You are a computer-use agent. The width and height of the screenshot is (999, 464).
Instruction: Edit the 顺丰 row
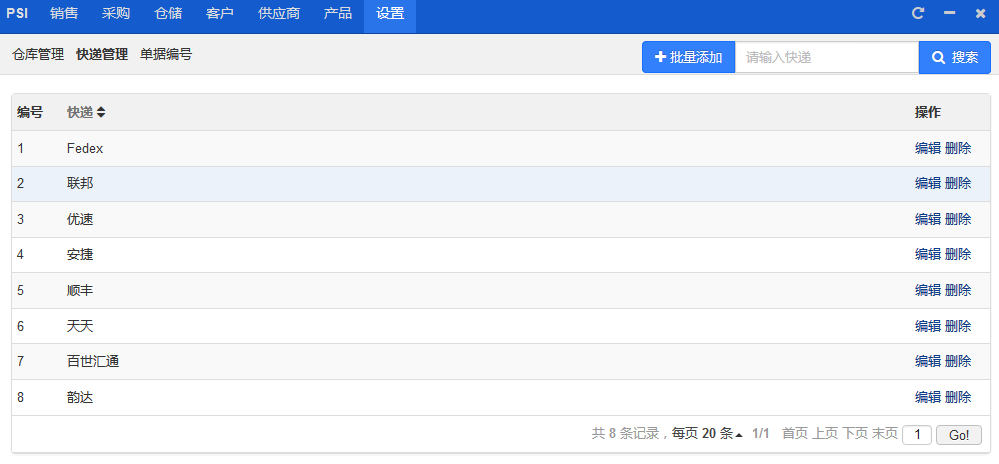point(928,291)
